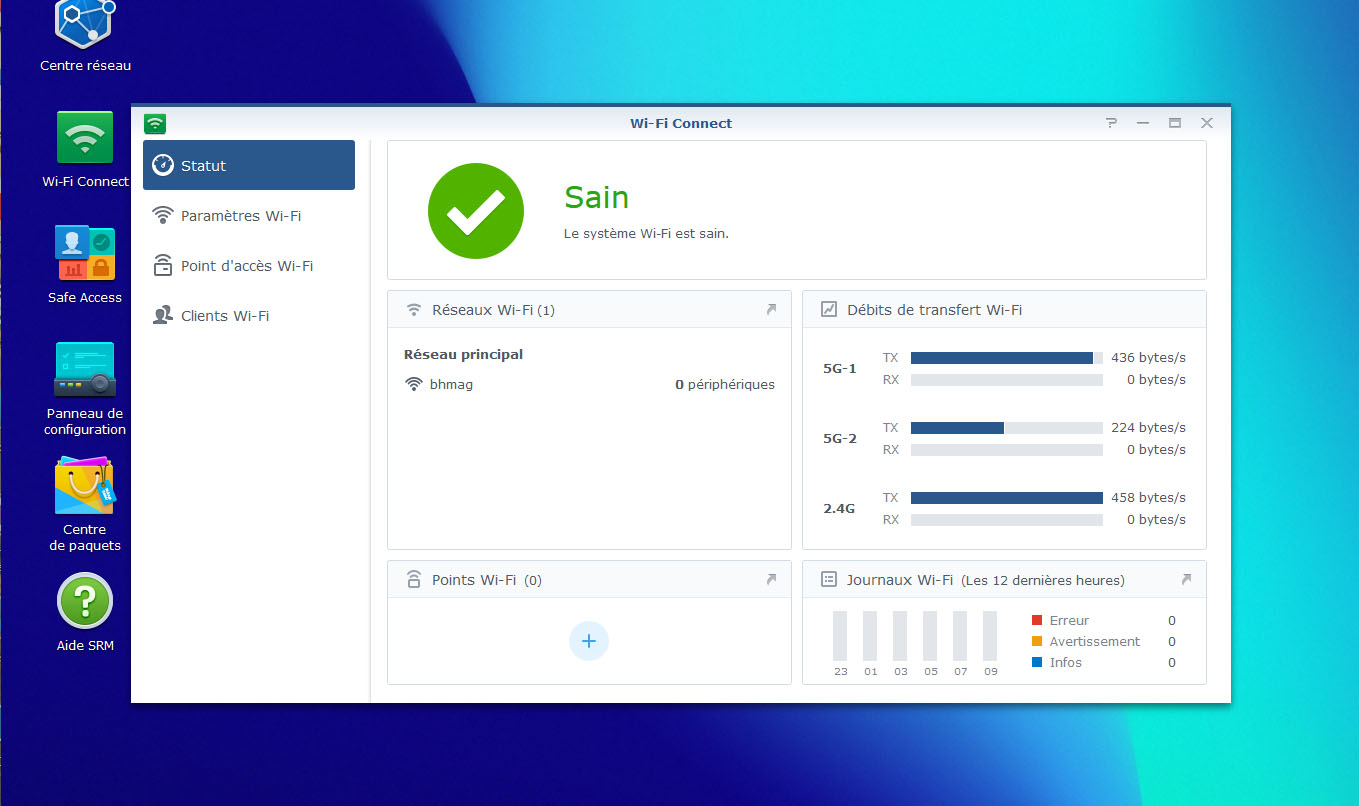Open the Clients Wi-Fi section
The image size is (1359, 806).
pos(224,316)
